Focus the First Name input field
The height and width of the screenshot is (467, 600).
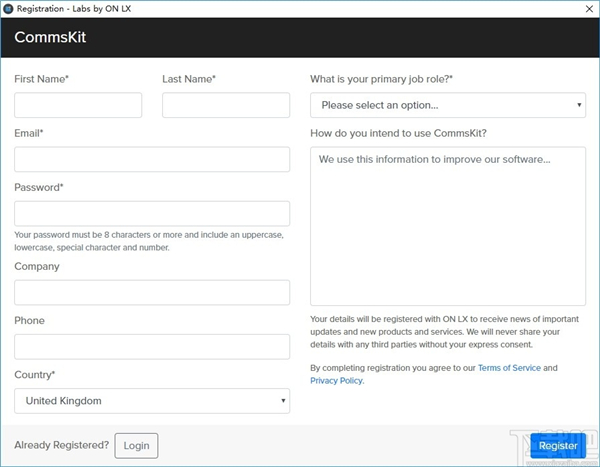pos(78,105)
